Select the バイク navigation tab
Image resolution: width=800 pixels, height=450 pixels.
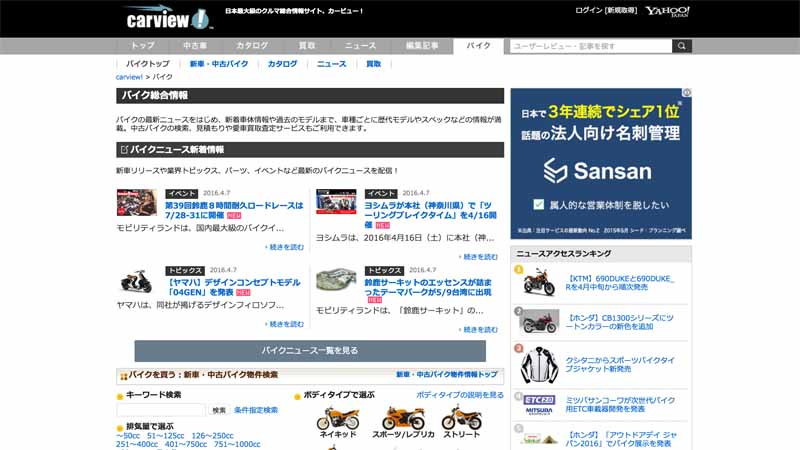click(x=479, y=45)
